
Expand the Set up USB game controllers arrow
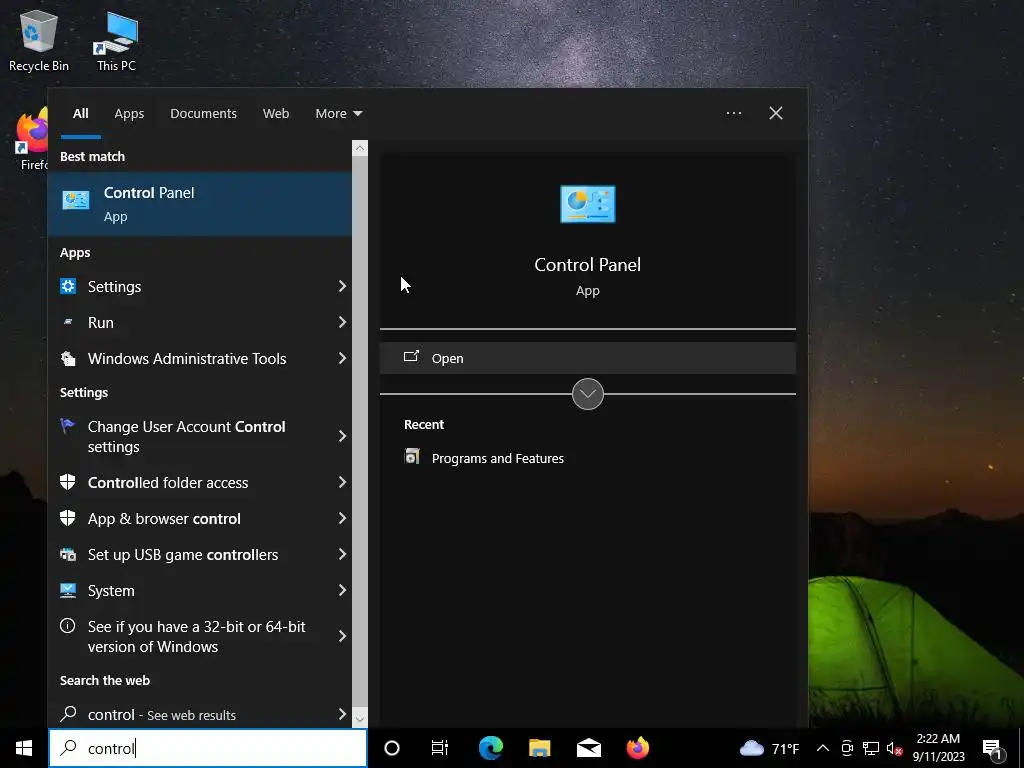tap(342, 554)
